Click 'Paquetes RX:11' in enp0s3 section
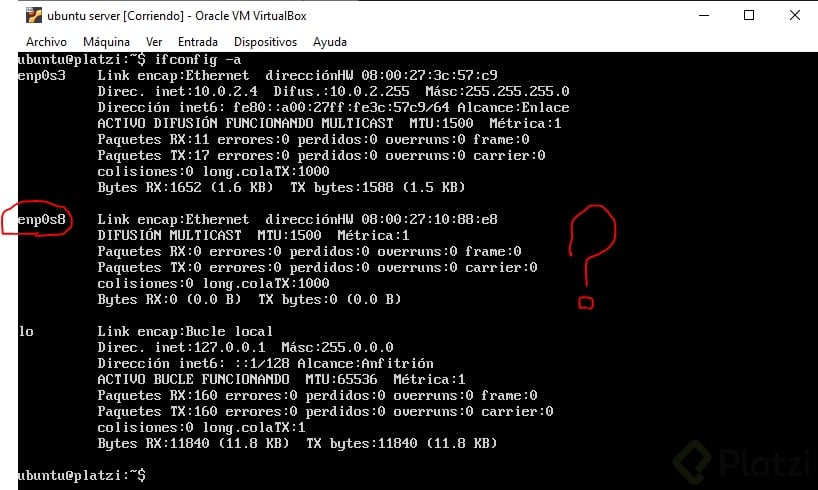The image size is (818, 490). click(x=153, y=139)
